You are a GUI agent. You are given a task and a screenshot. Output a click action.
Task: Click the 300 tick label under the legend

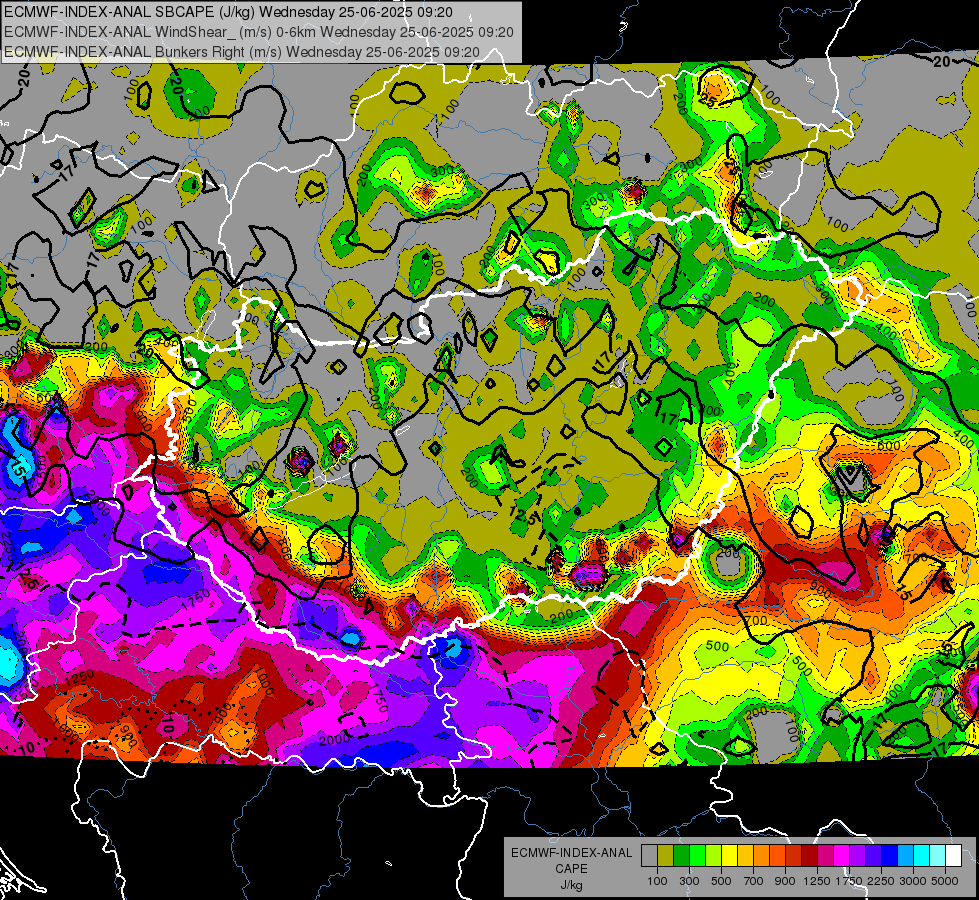tap(689, 881)
